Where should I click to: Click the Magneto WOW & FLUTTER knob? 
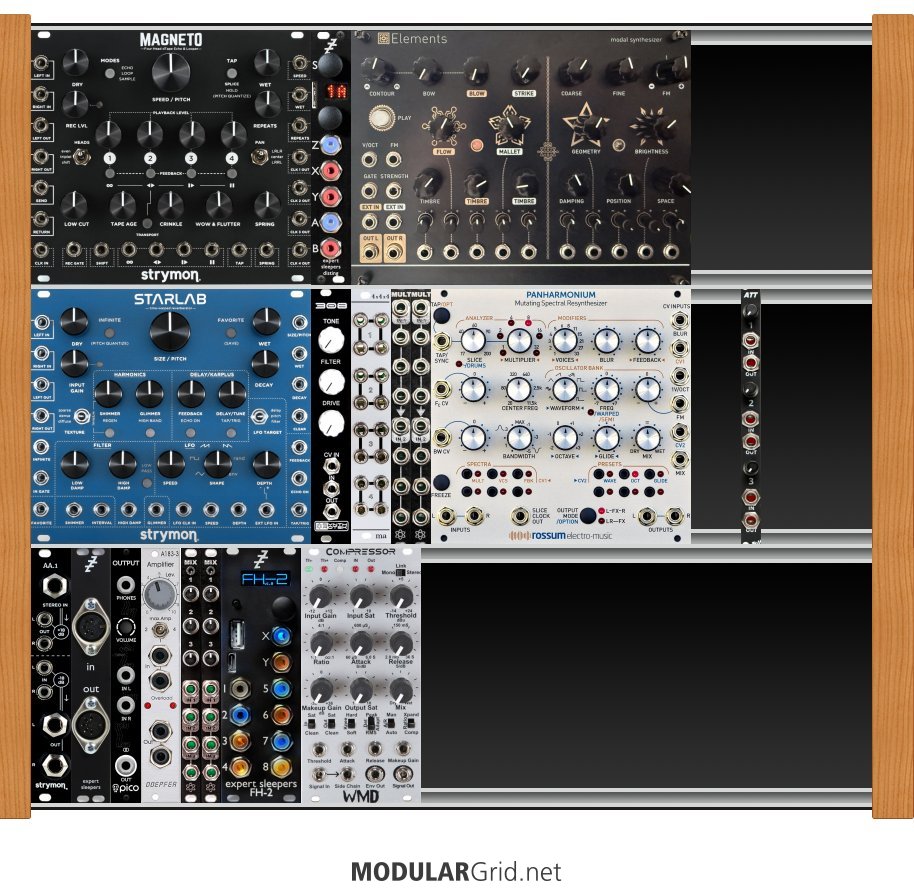(219, 205)
